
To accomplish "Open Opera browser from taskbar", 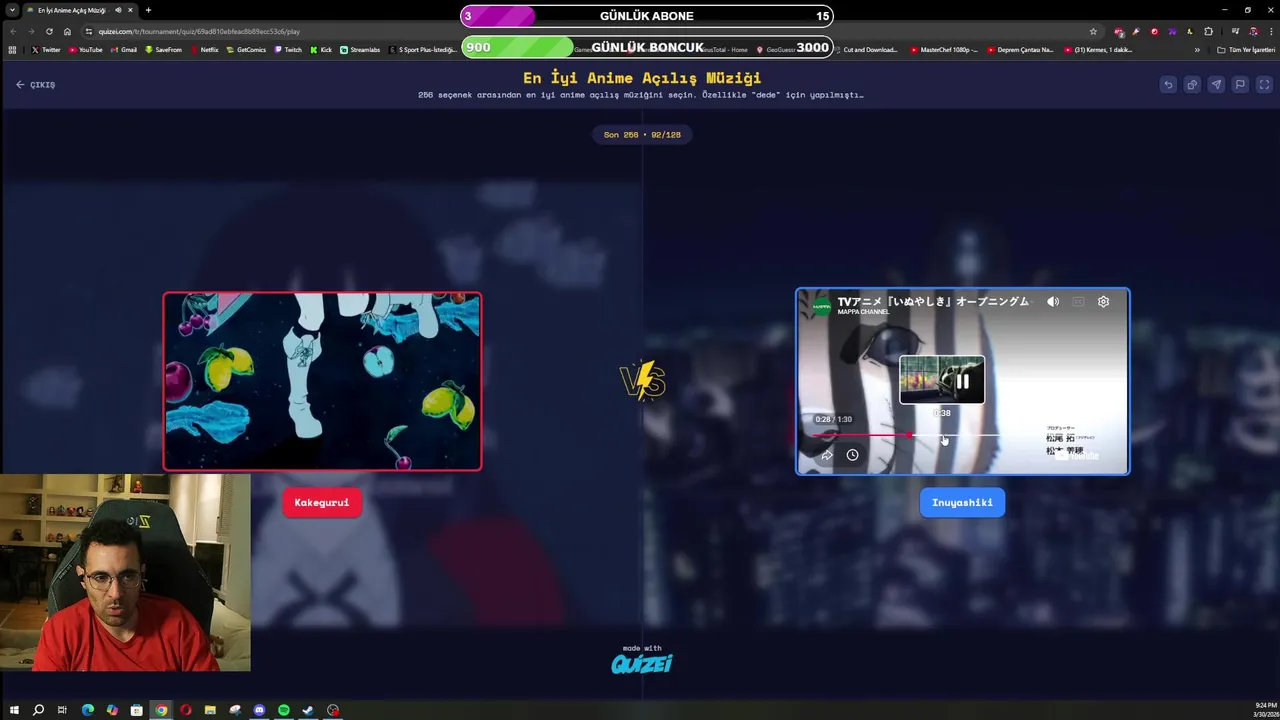I will (186, 710).
